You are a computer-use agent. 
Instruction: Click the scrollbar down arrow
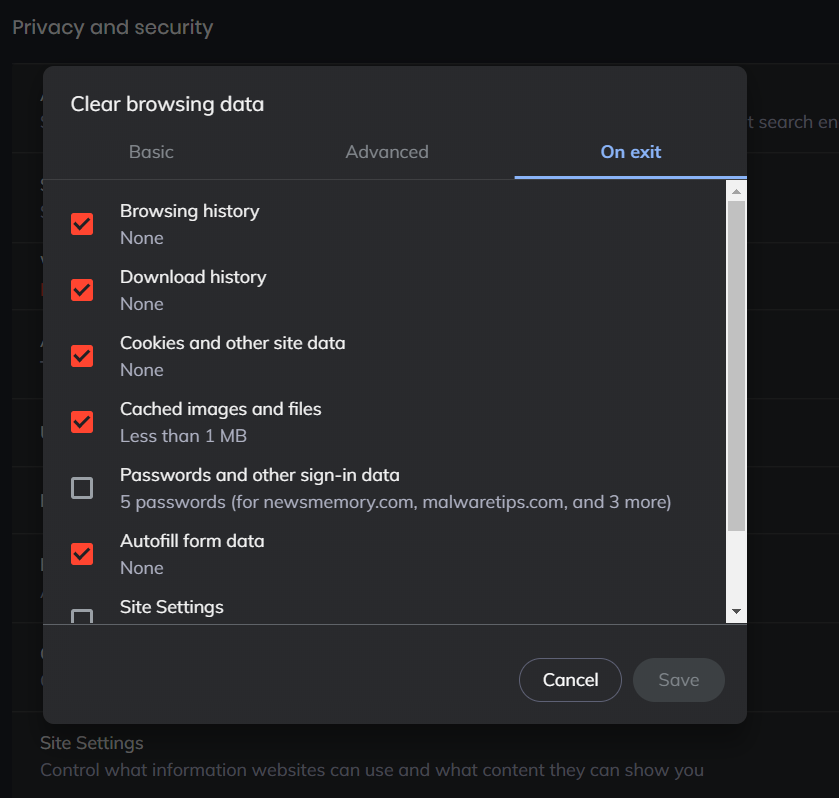(x=736, y=611)
